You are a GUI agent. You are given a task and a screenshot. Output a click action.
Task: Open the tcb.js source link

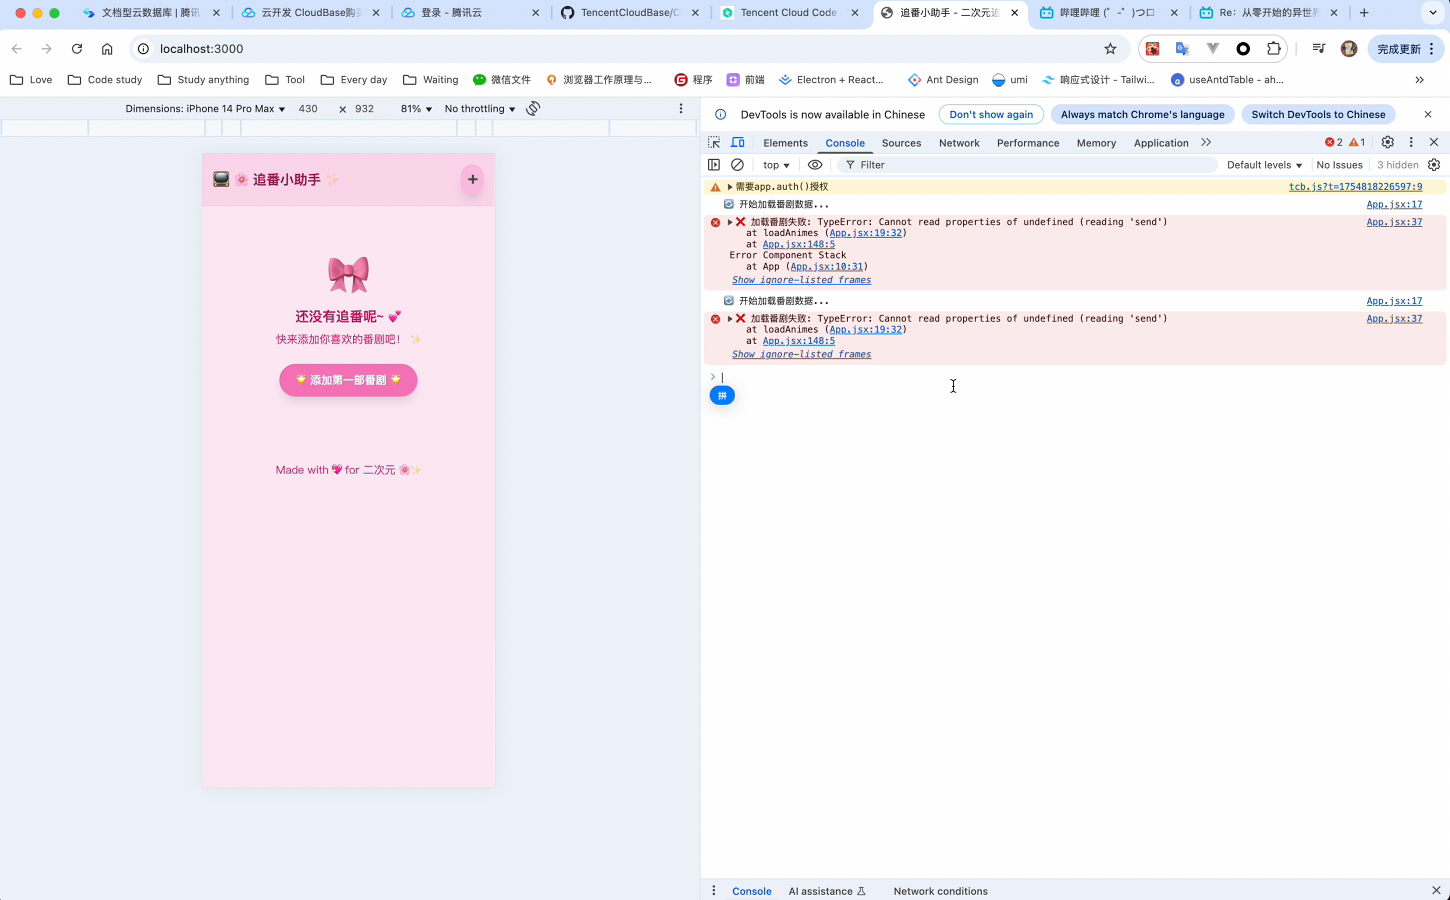click(x=1354, y=187)
